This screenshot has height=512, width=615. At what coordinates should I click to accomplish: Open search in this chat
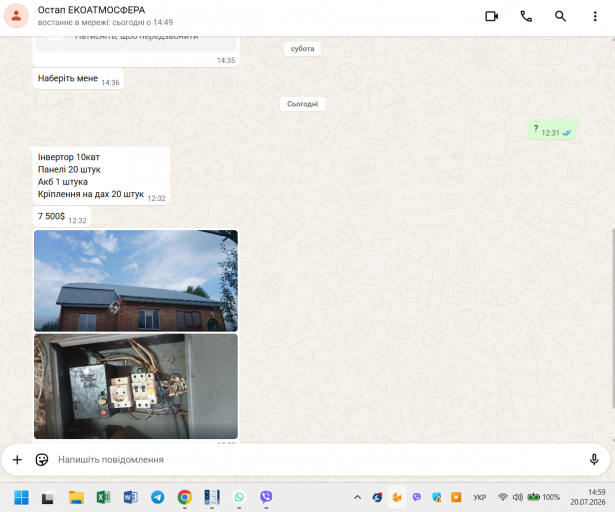560,16
